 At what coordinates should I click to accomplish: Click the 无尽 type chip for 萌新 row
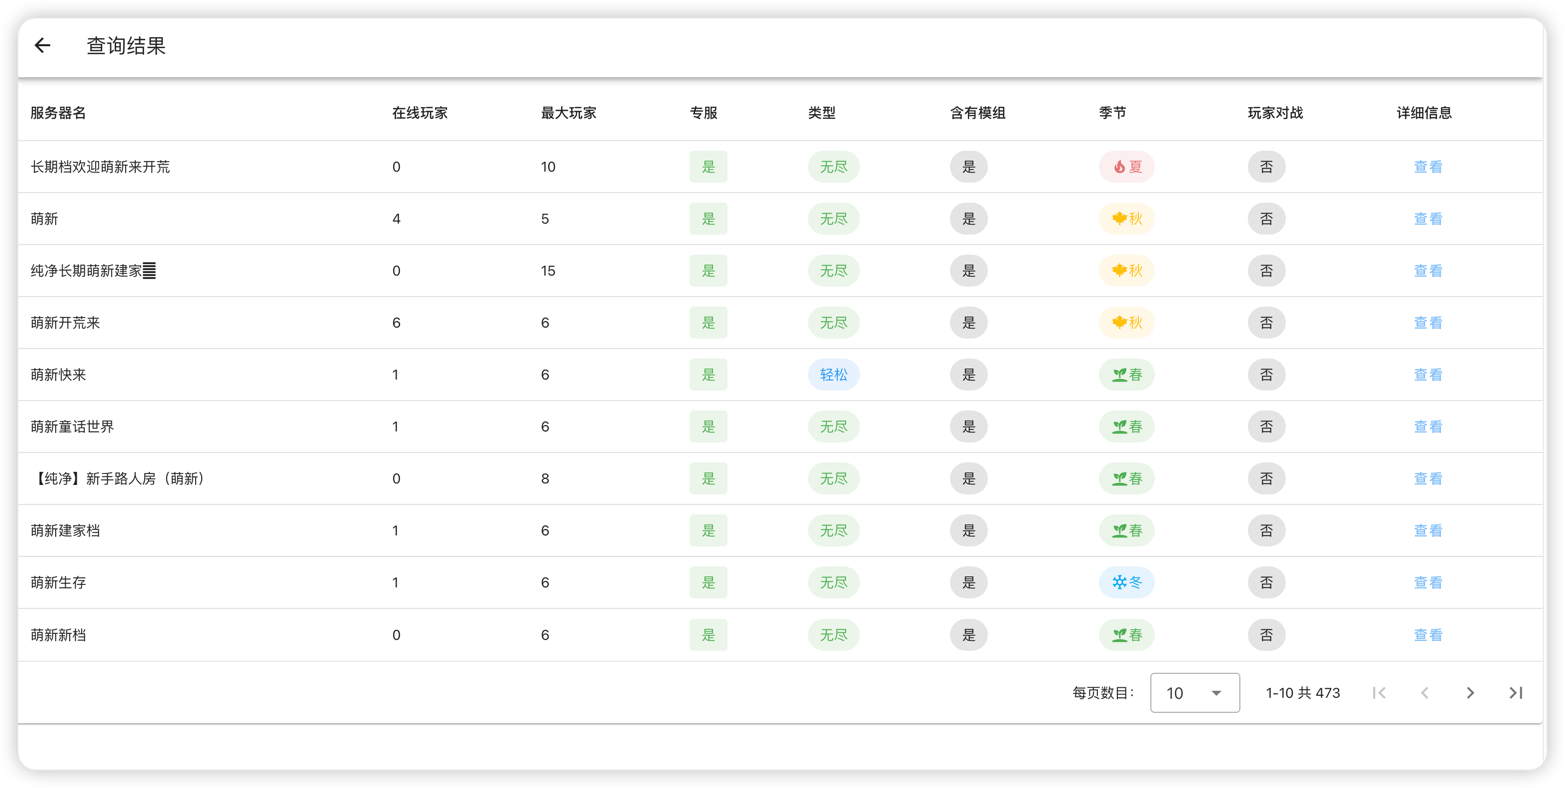833,219
